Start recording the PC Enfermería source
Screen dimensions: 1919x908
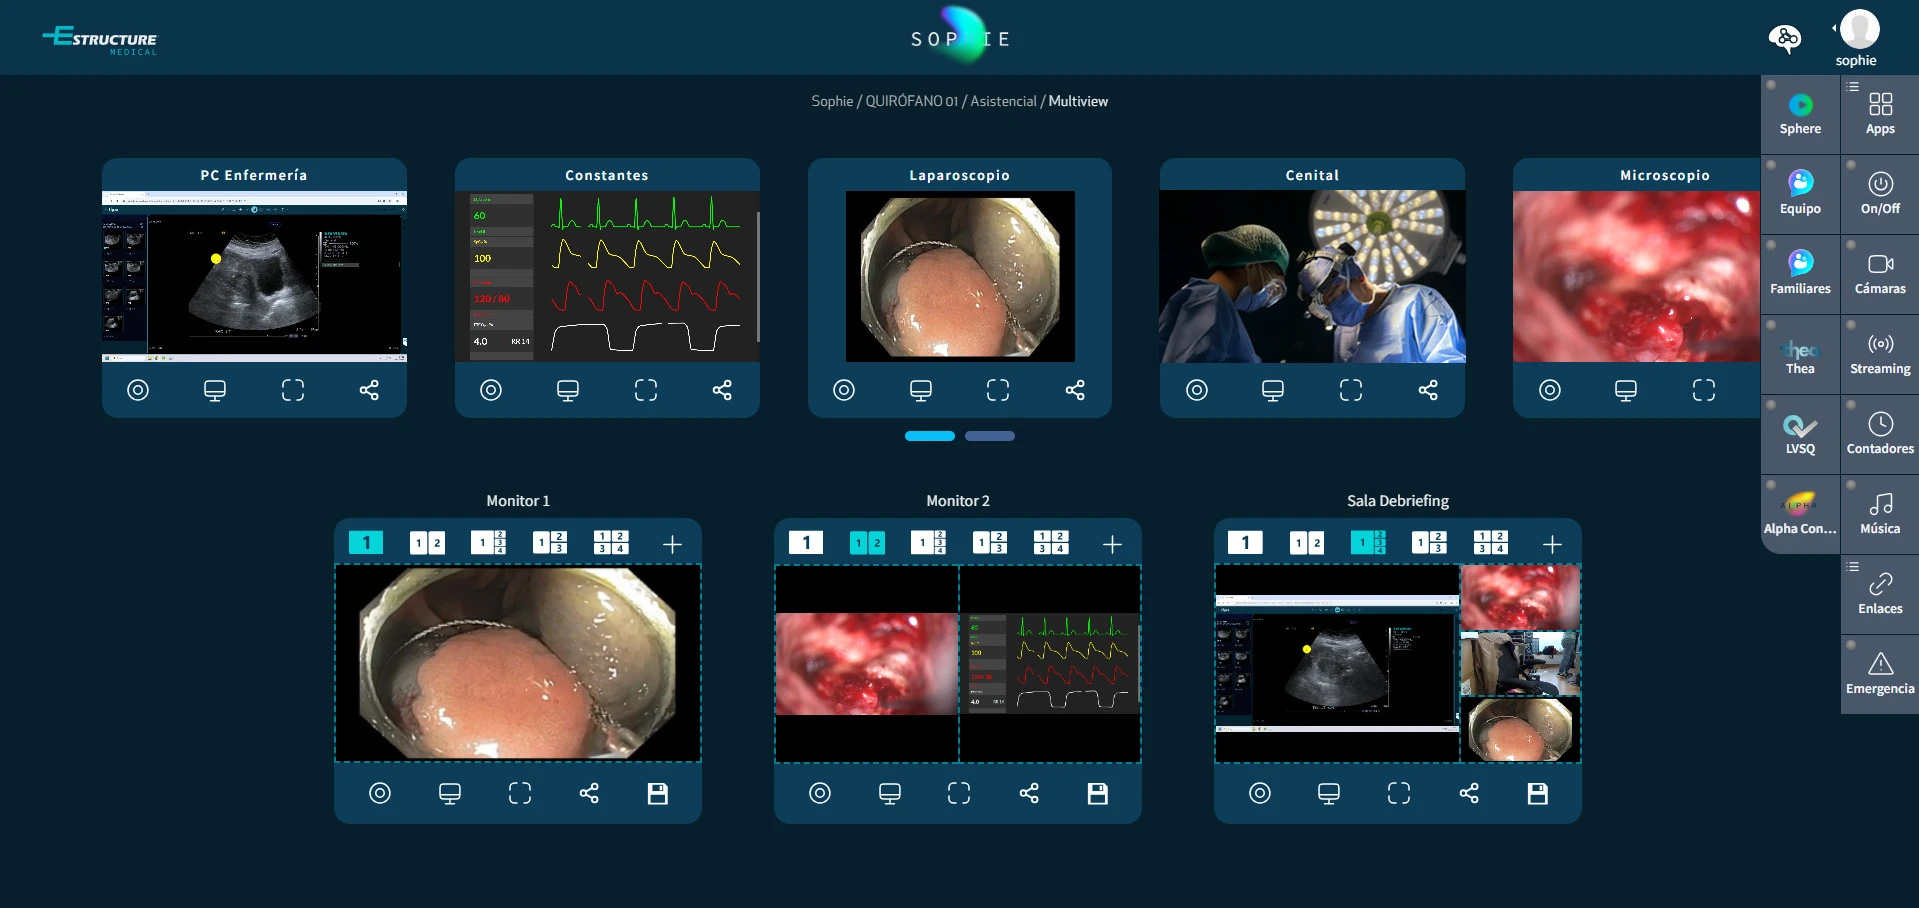click(138, 390)
